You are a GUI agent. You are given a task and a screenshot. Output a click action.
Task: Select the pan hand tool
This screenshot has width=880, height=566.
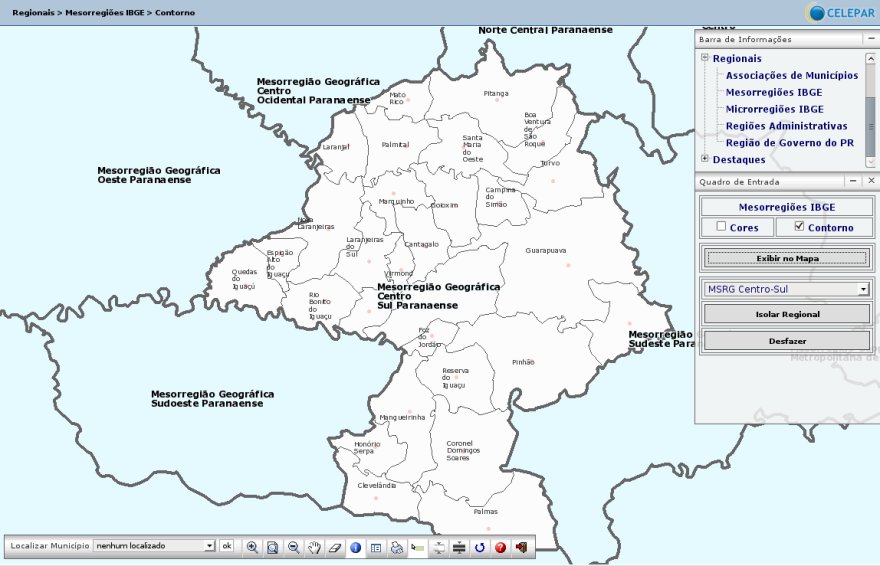[x=314, y=547]
